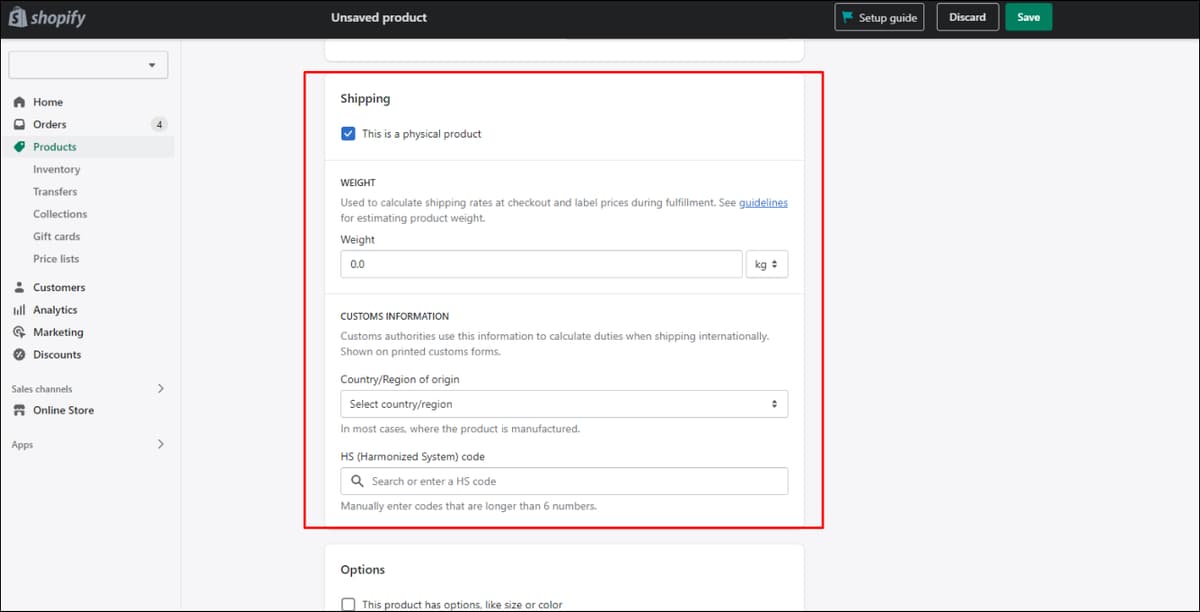Click the Discounts badge icon
Viewport: 1200px width, 612px height.
click(x=19, y=355)
